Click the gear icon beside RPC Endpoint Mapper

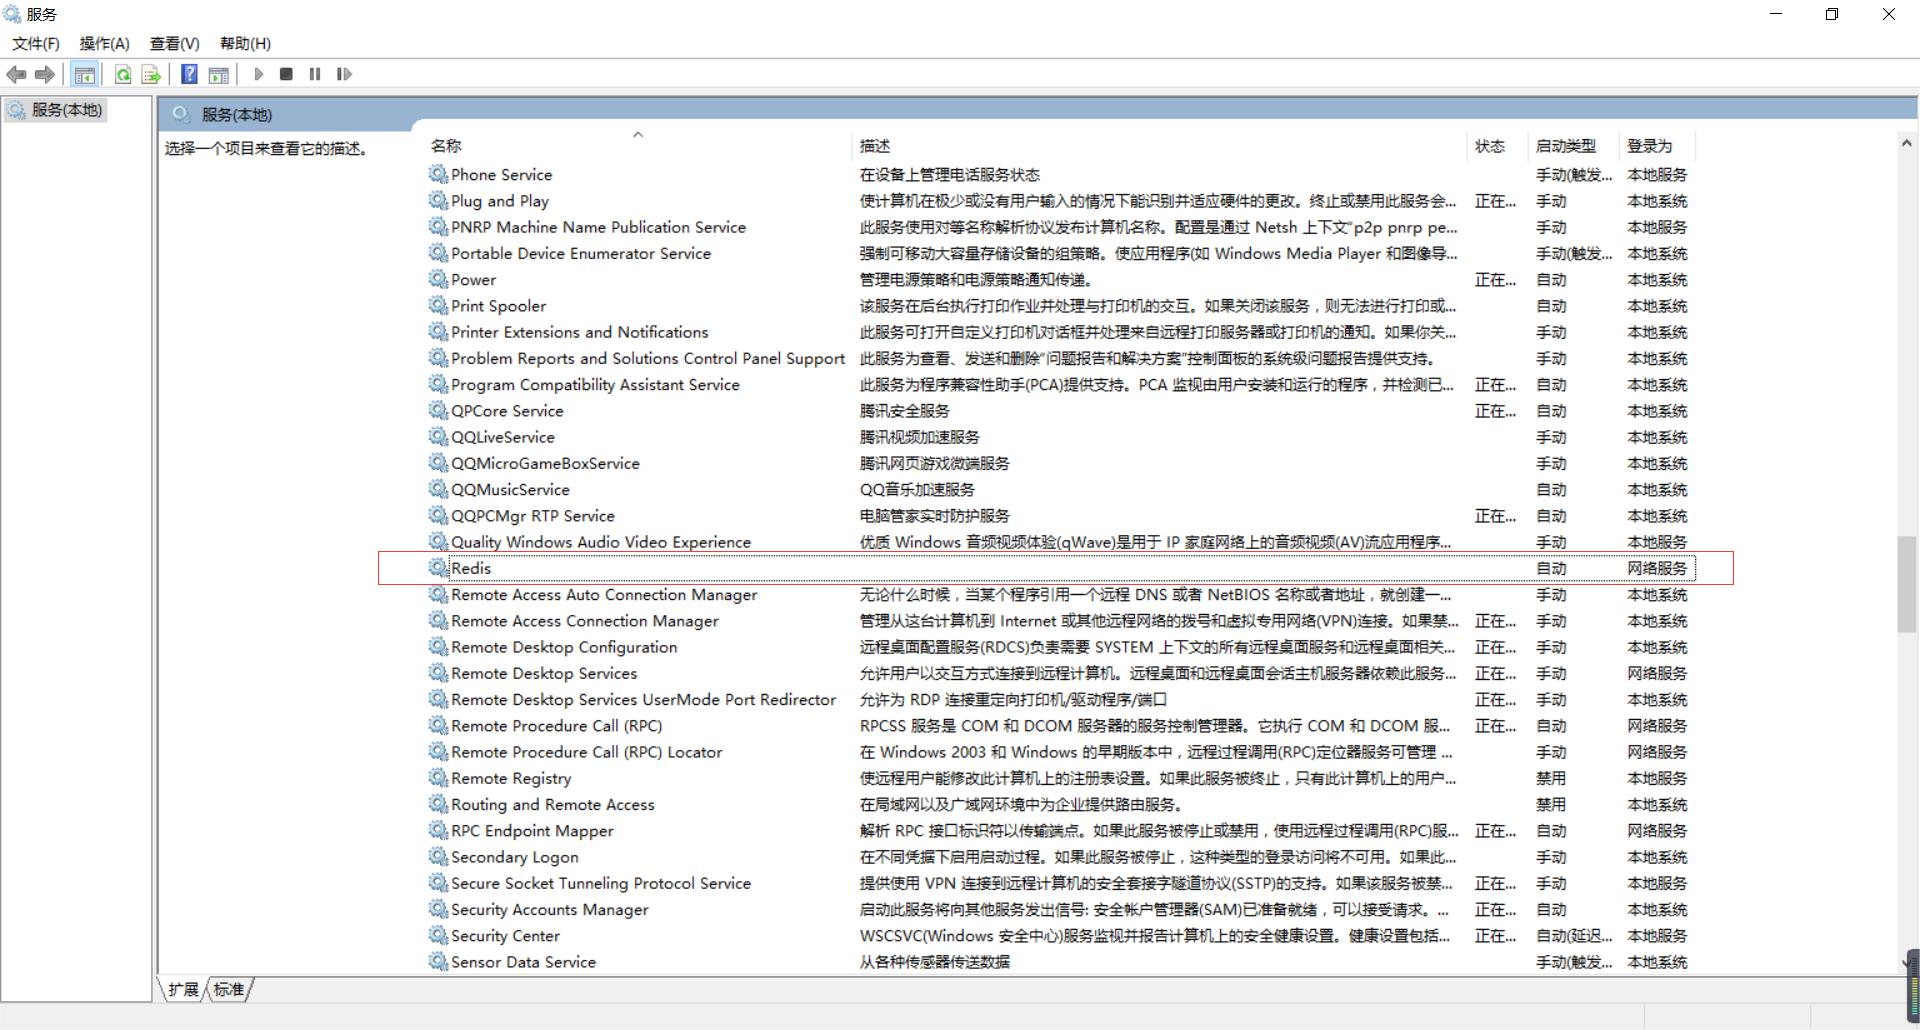point(438,830)
